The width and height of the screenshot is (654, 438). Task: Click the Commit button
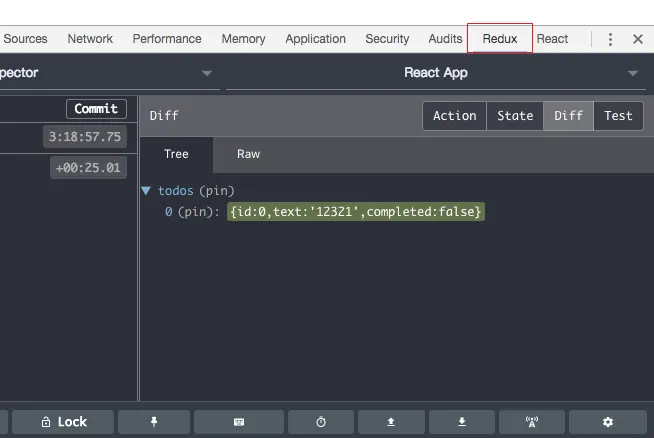(96, 109)
